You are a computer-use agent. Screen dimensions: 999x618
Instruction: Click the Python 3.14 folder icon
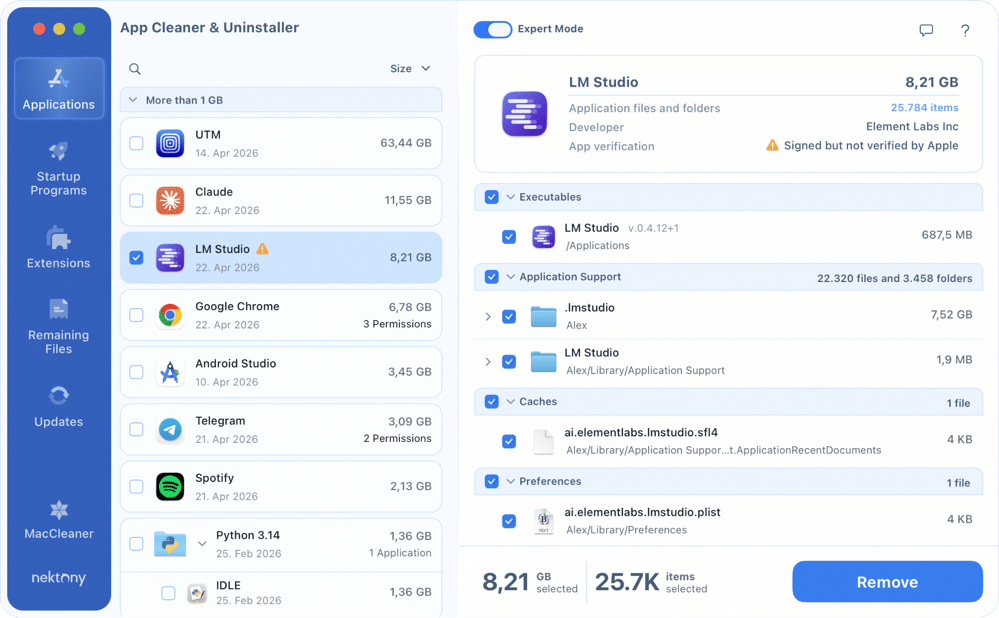[x=170, y=544]
